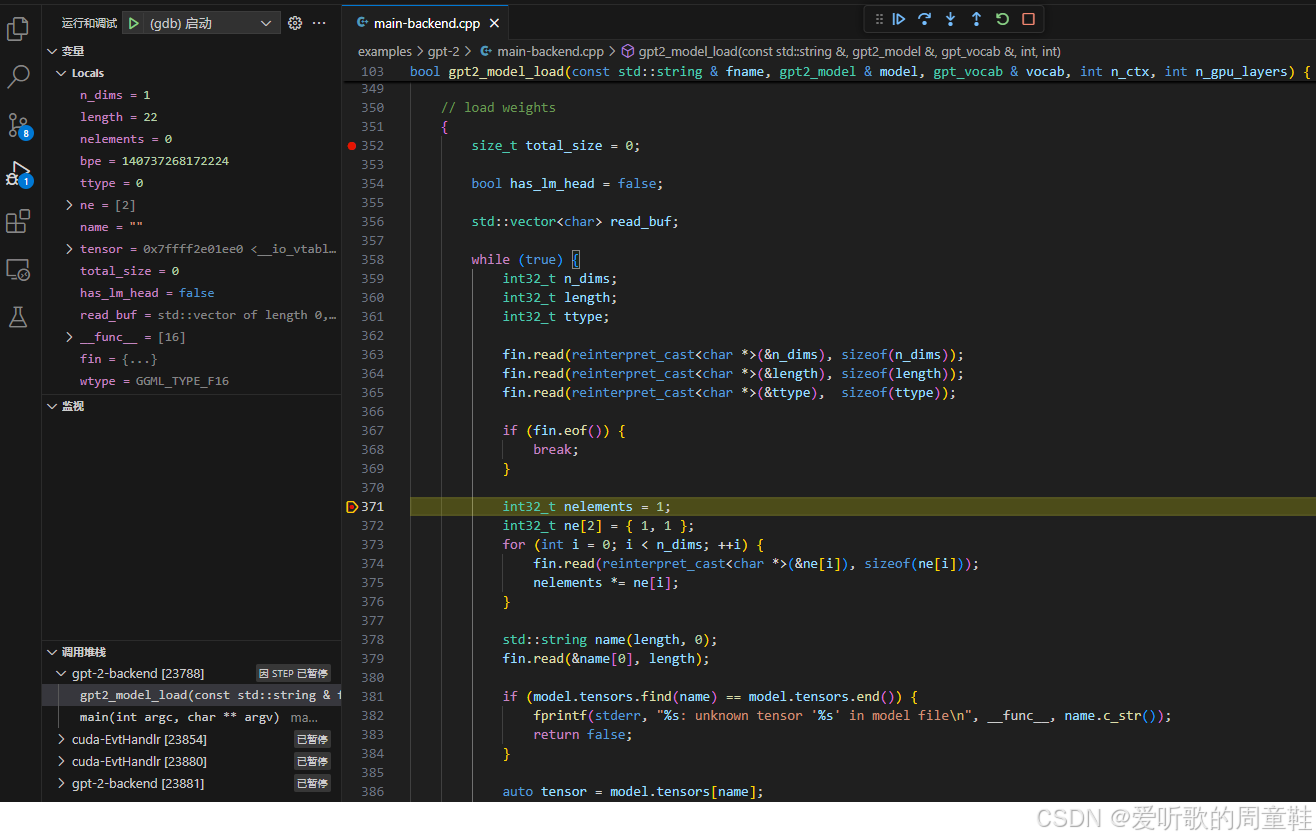Image resolution: width=1316 pixels, height=840 pixels.
Task: Open the Explorer view in activity bar
Action: pyautogui.click(x=18, y=30)
